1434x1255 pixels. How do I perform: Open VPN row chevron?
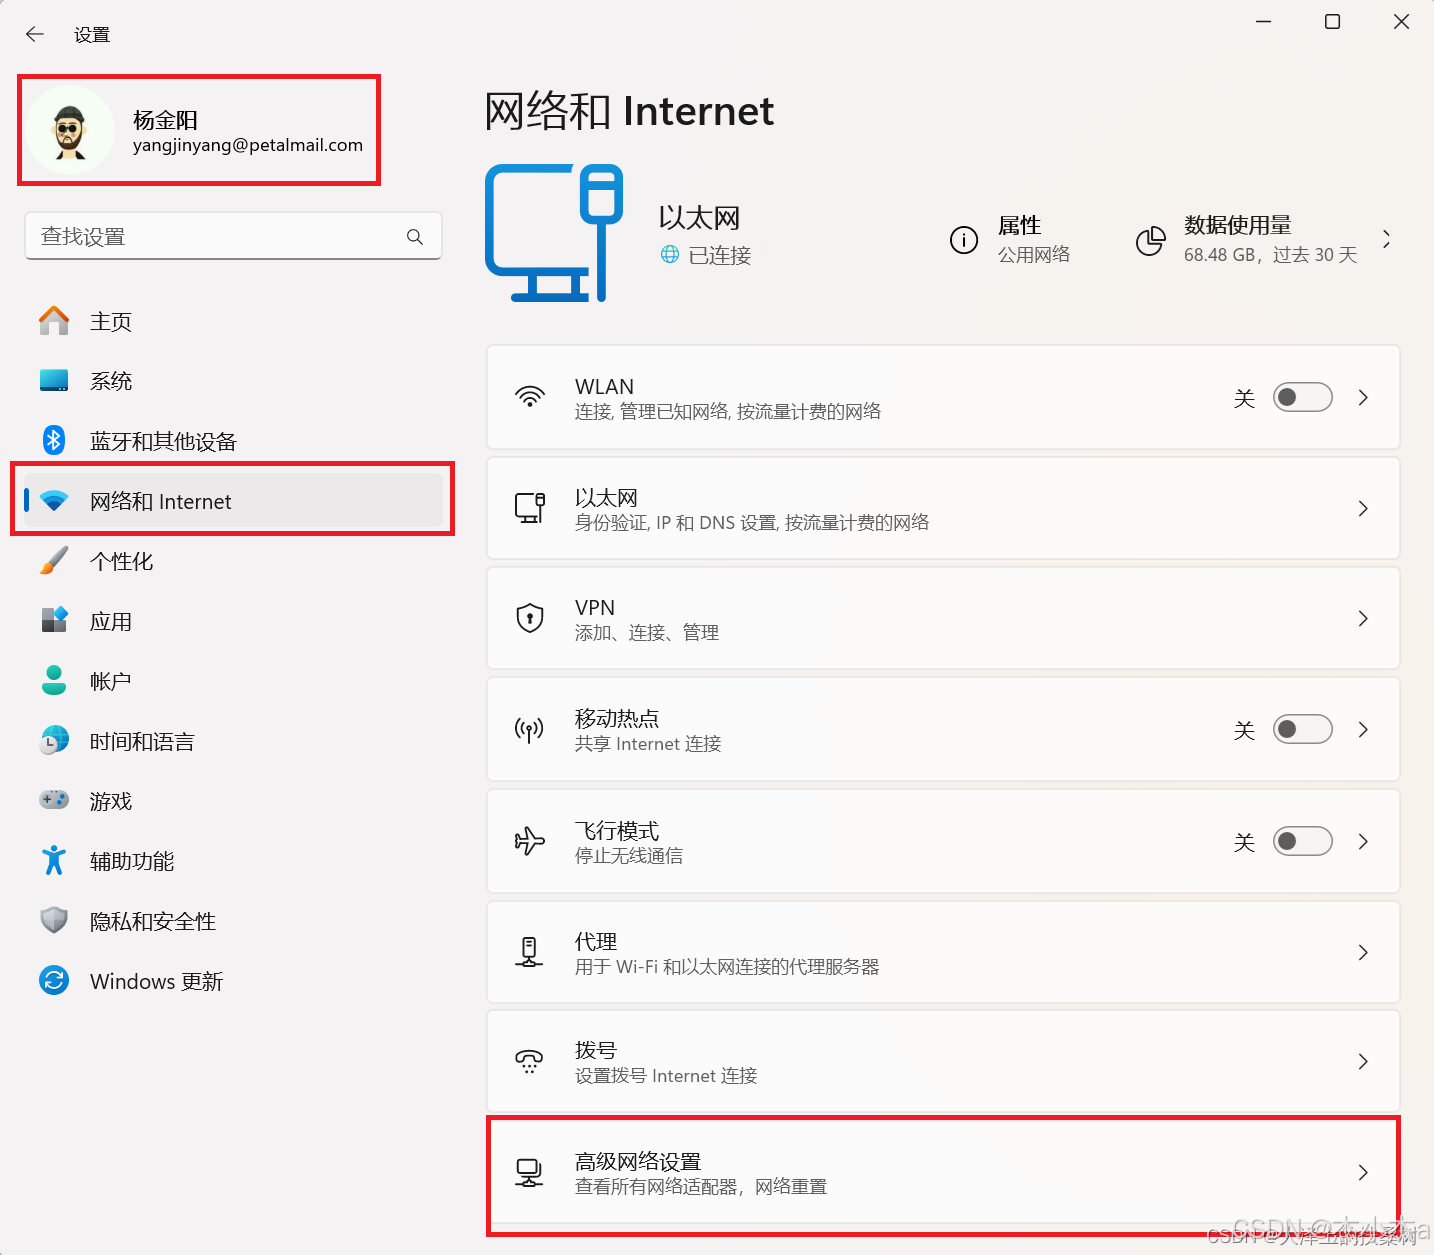pyautogui.click(x=1363, y=618)
